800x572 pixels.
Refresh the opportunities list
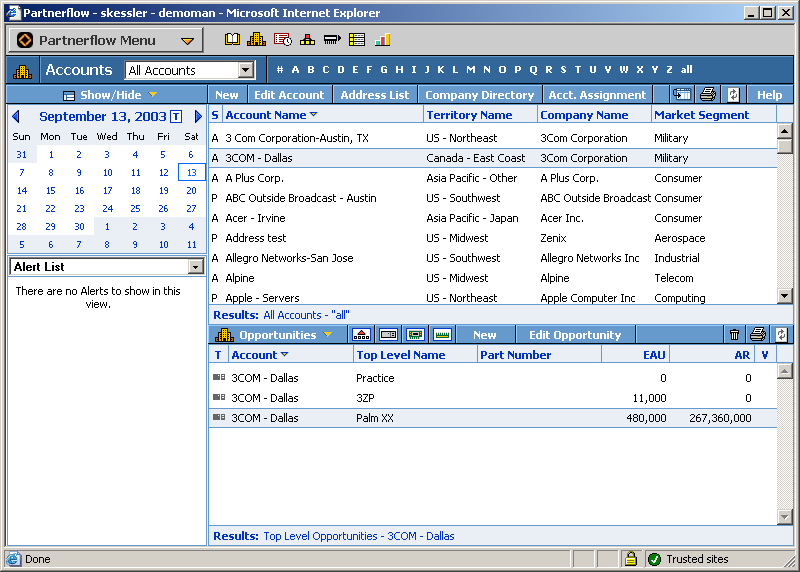click(782, 335)
